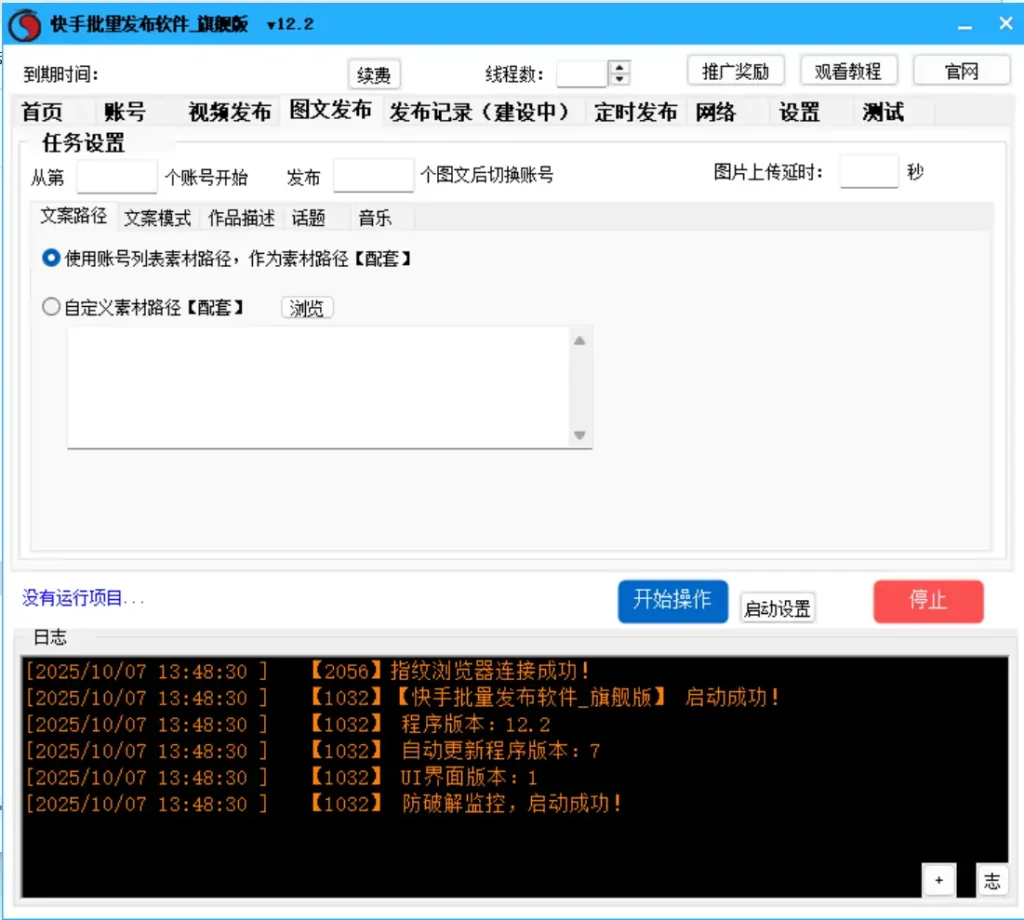Increase thread count with up arrow
The image size is (1024, 920).
point(620,68)
